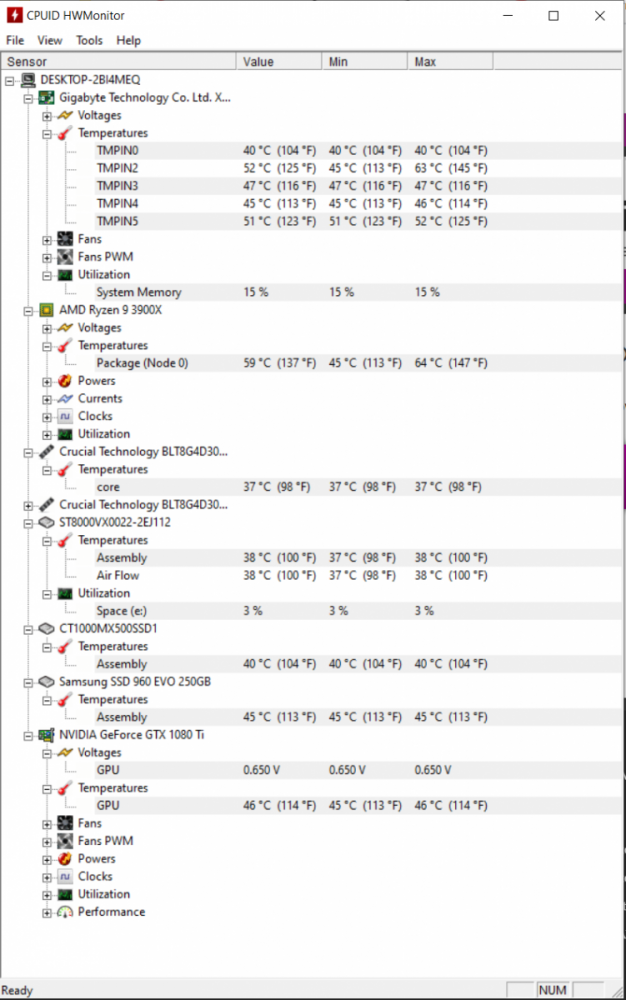Click the NVIDIA GeForce GTX 1080 Ti GPU icon

pos(44,734)
